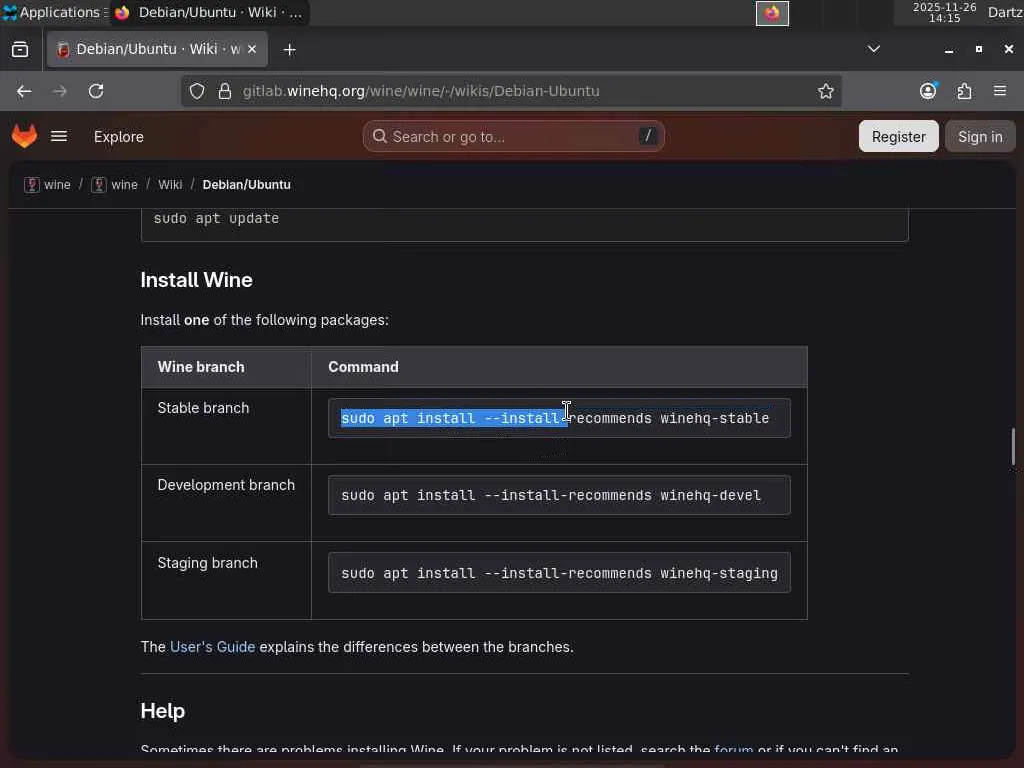Screen dimensions: 1024x768
Task: Click the winehq-devel command code block
Action: 559,496
